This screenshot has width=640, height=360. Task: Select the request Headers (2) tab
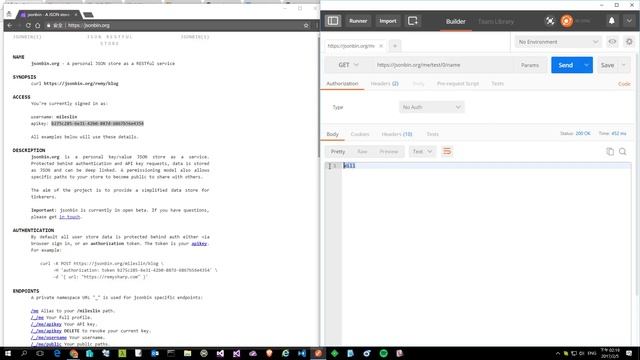(384, 83)
